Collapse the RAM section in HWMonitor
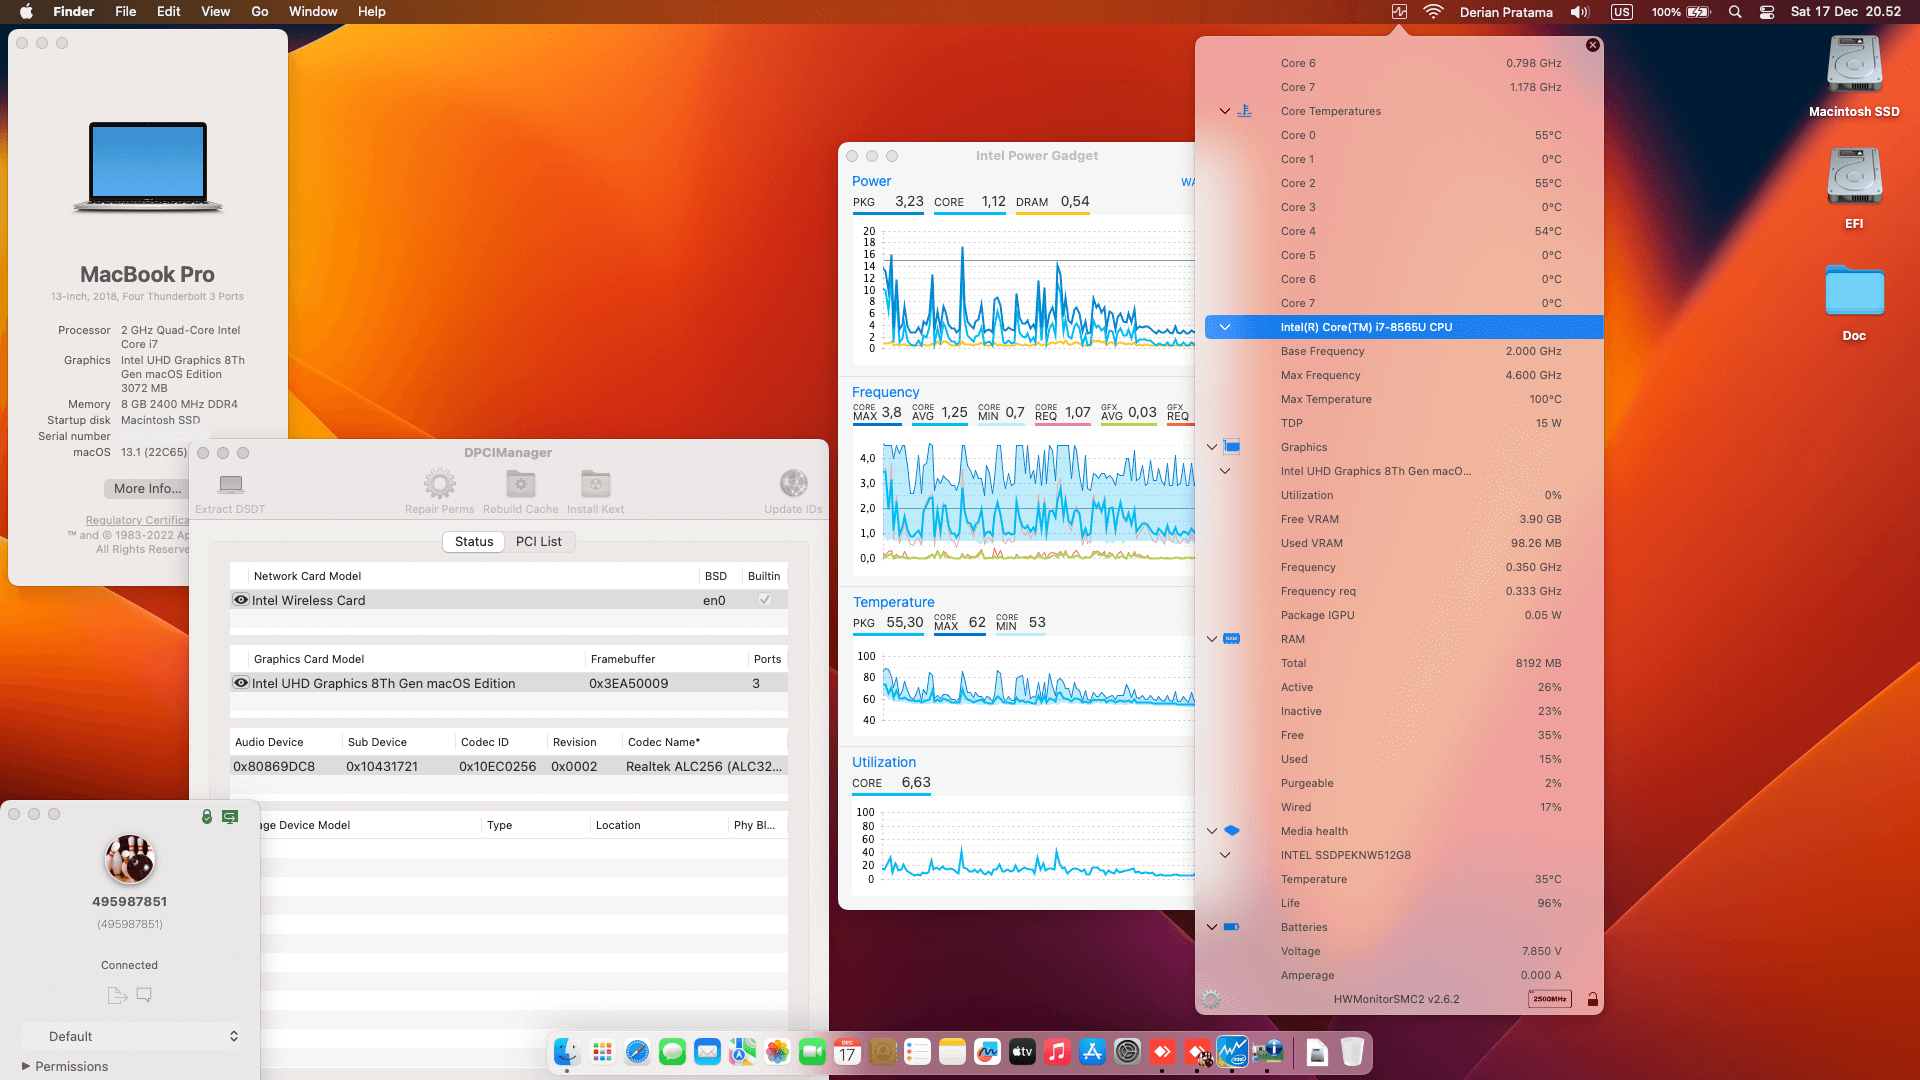 click(1211, 639)
